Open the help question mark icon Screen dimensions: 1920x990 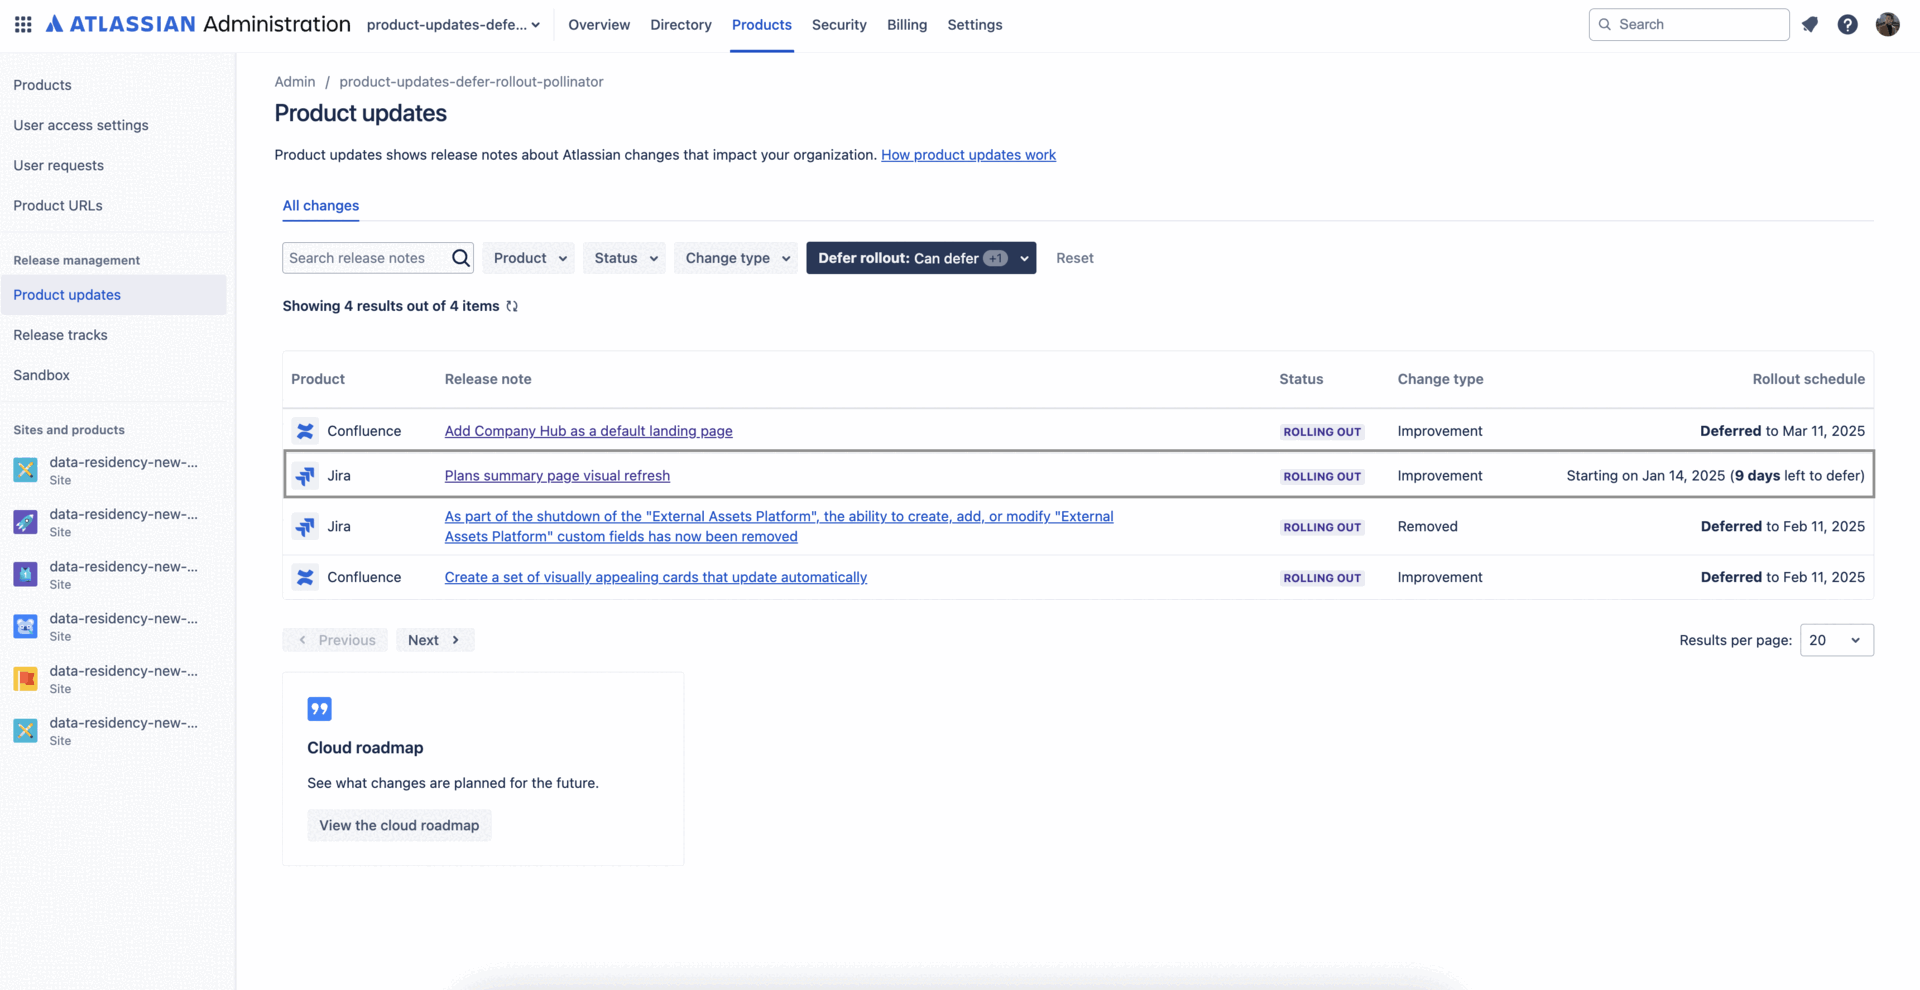tap(1848, 24)
